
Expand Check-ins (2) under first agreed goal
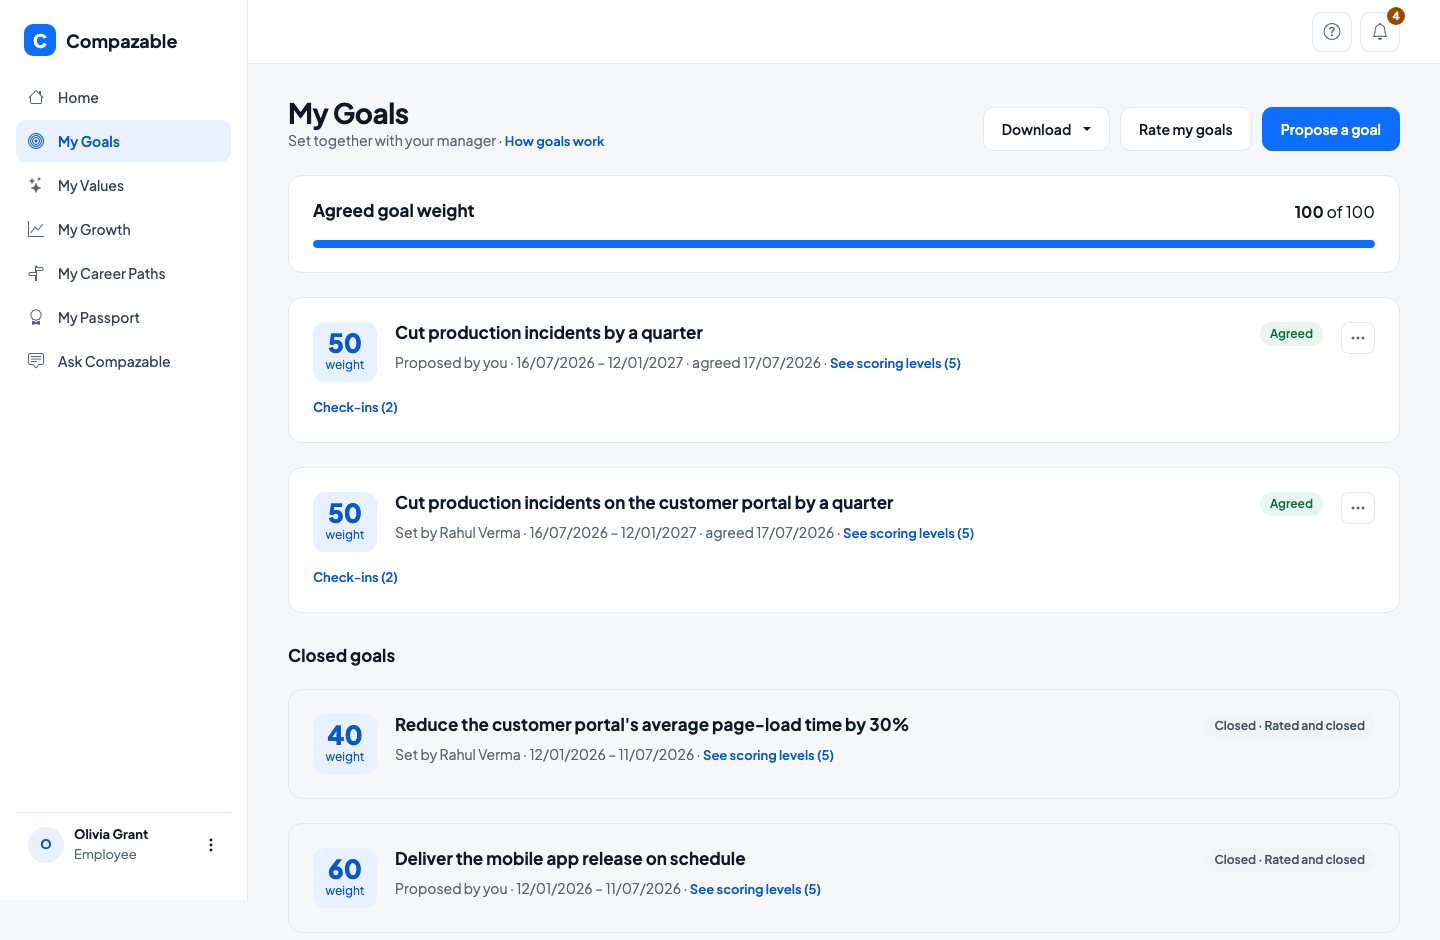coord(355,407)
